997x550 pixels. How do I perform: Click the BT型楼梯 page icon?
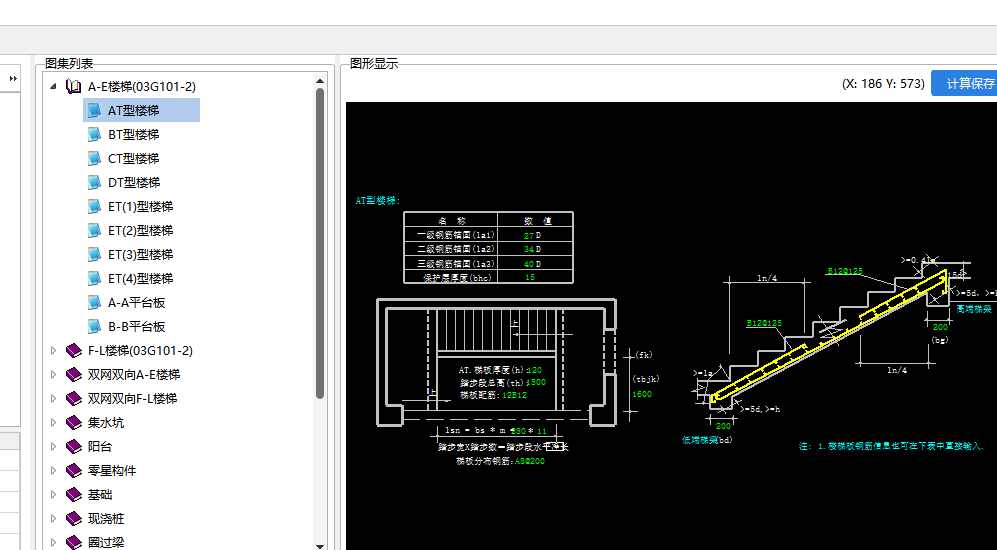(x=94, y=135)
